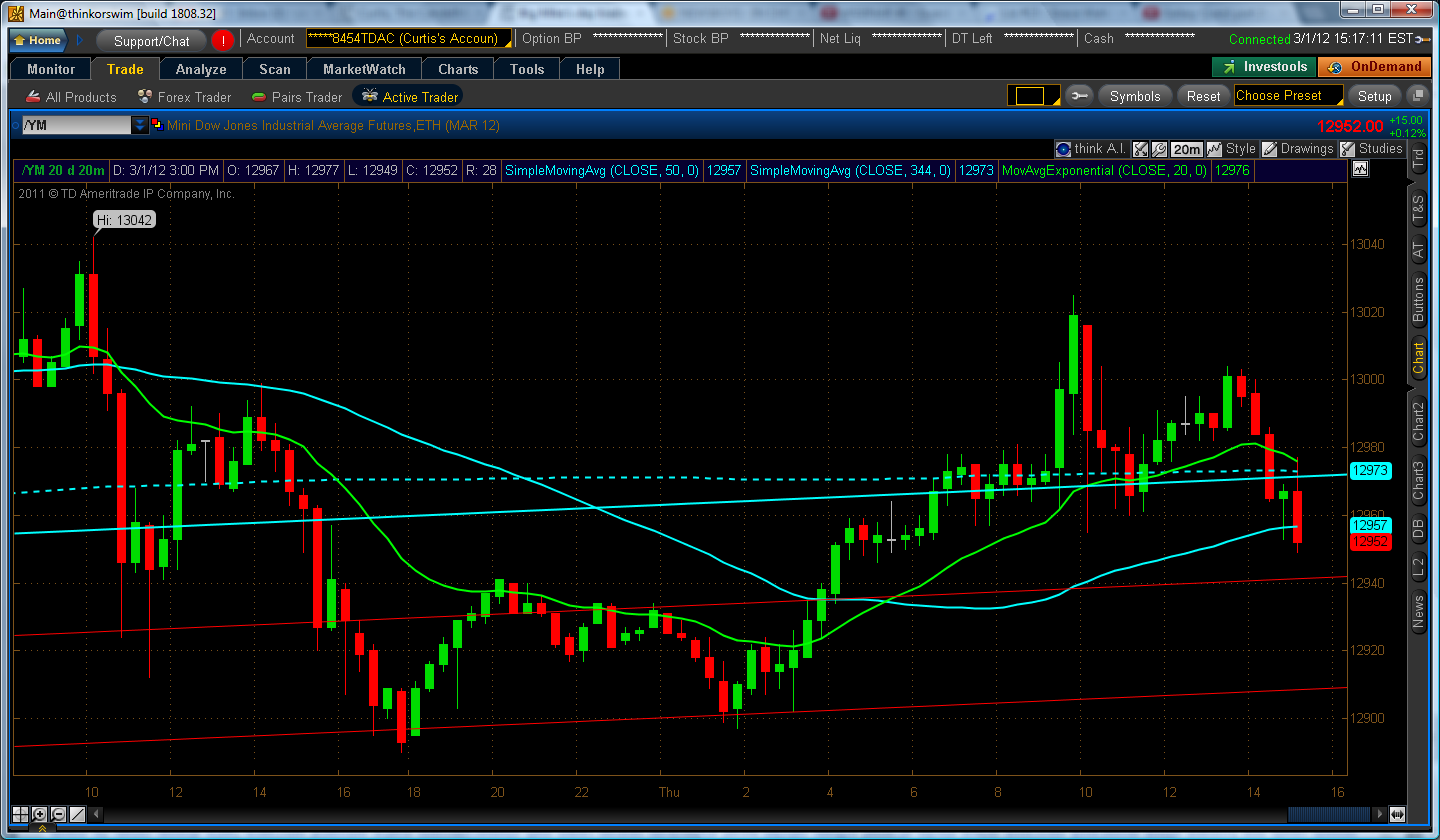Open the AT side panel tab
The height and width of the screenshot is (840, 1440).
[x=1418, y=251]
